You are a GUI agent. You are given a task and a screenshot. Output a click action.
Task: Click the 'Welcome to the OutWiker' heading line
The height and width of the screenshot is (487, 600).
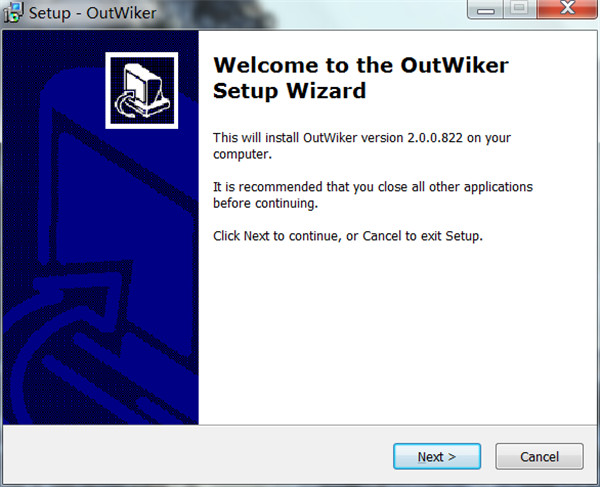coord(361,65)
